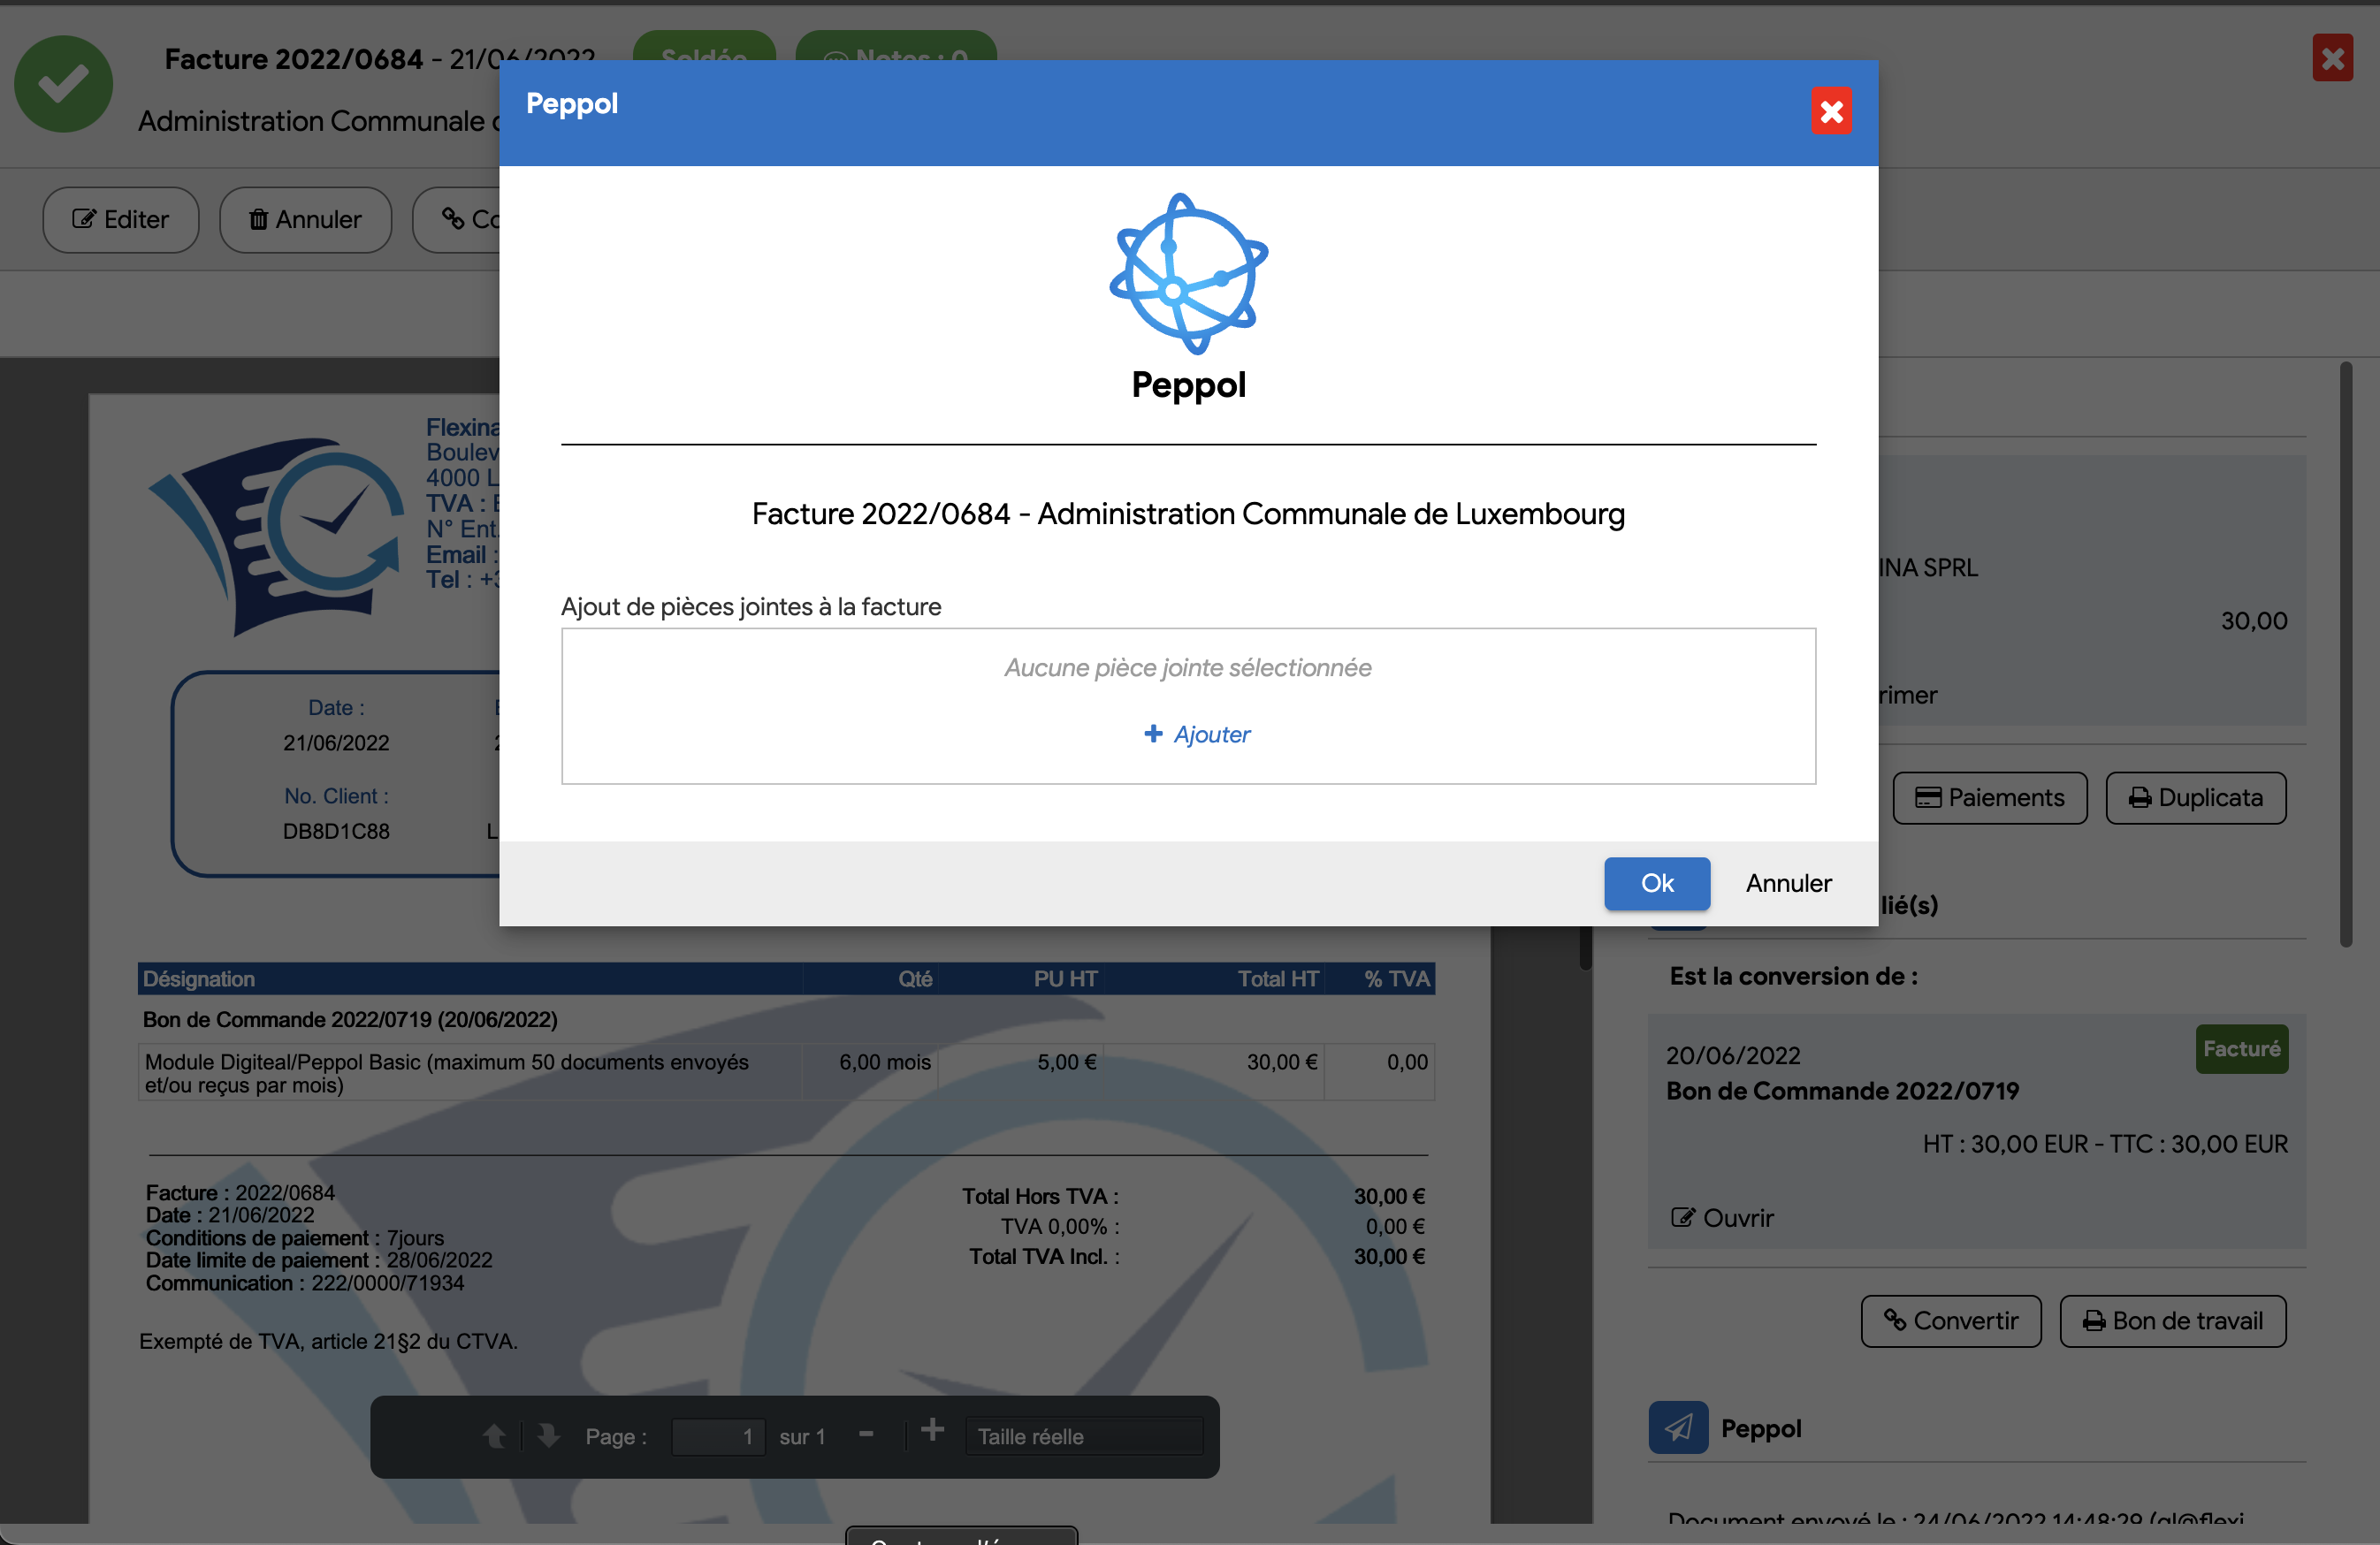Close the Peppol dialog with red X
Screen dimensions: 2380x1545
(1831, 111)
